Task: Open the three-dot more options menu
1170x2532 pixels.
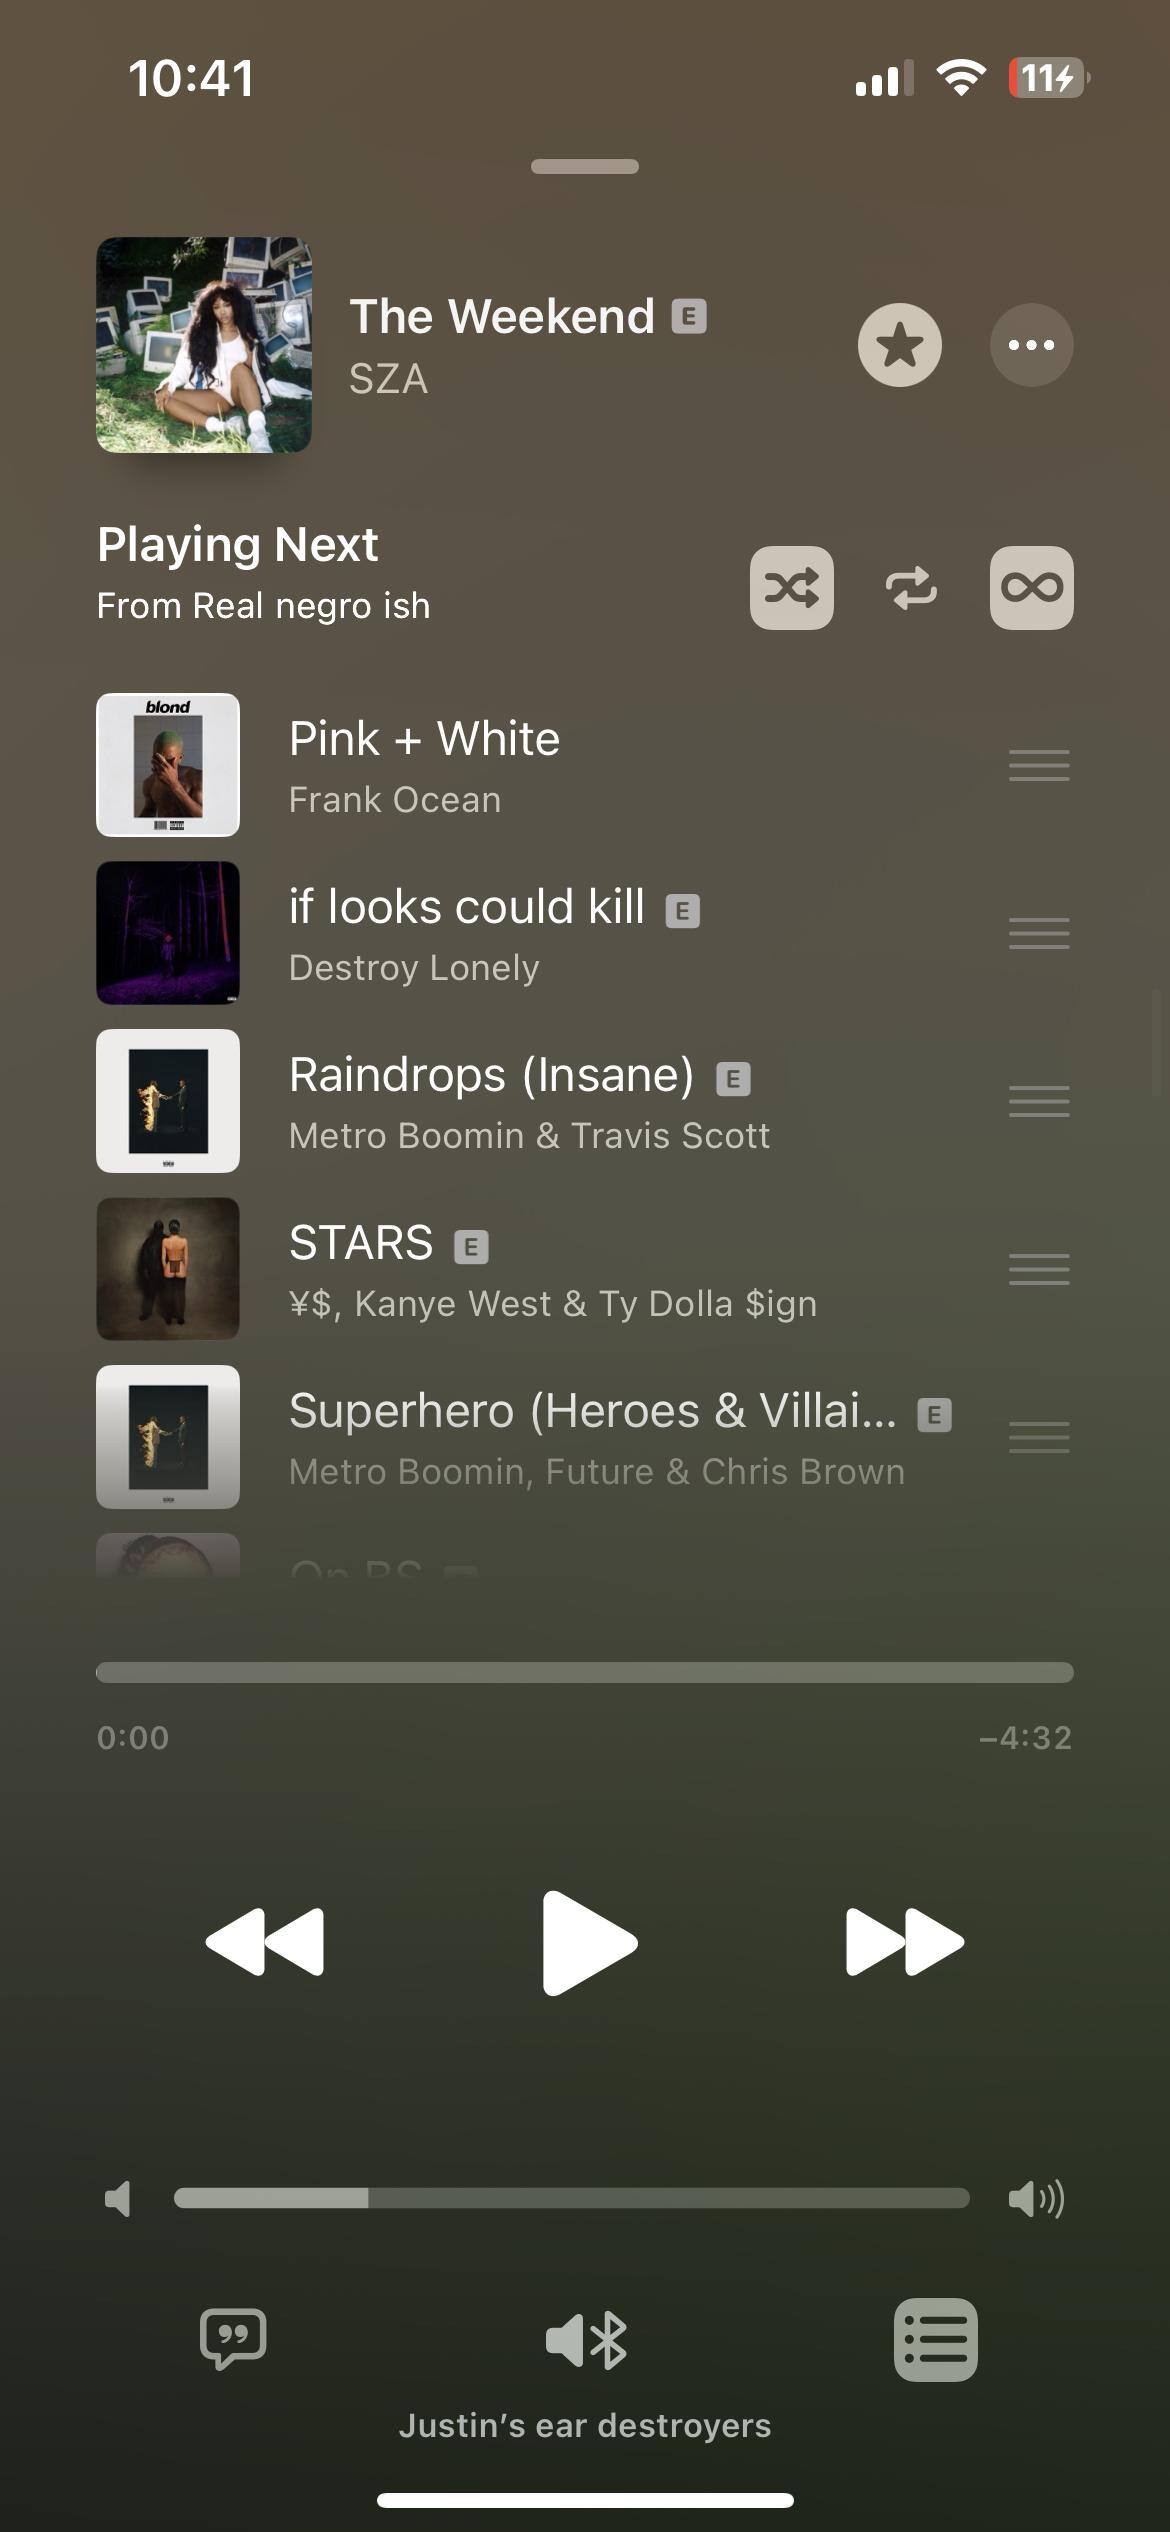Action: coord(1031,345)
